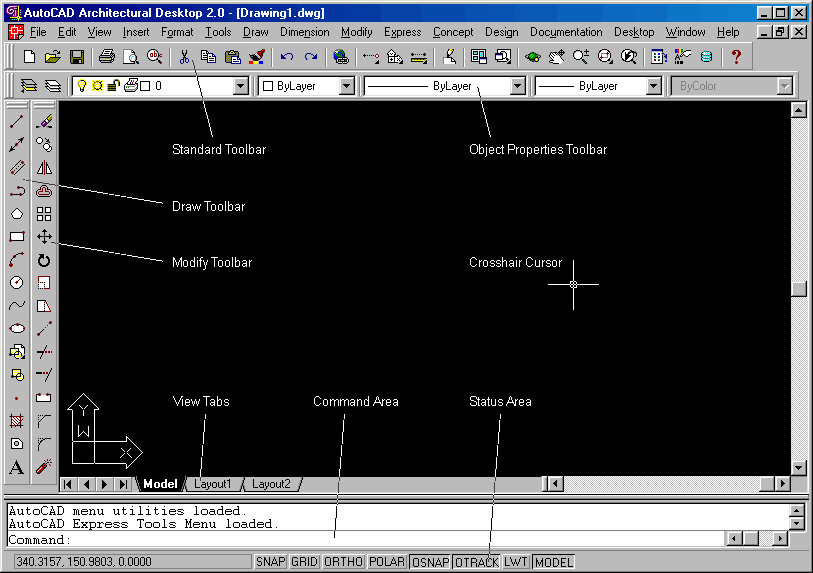Select the Move tool in Modify toolbar
This screenshot has height=573, width=813.
click(44, 236)
